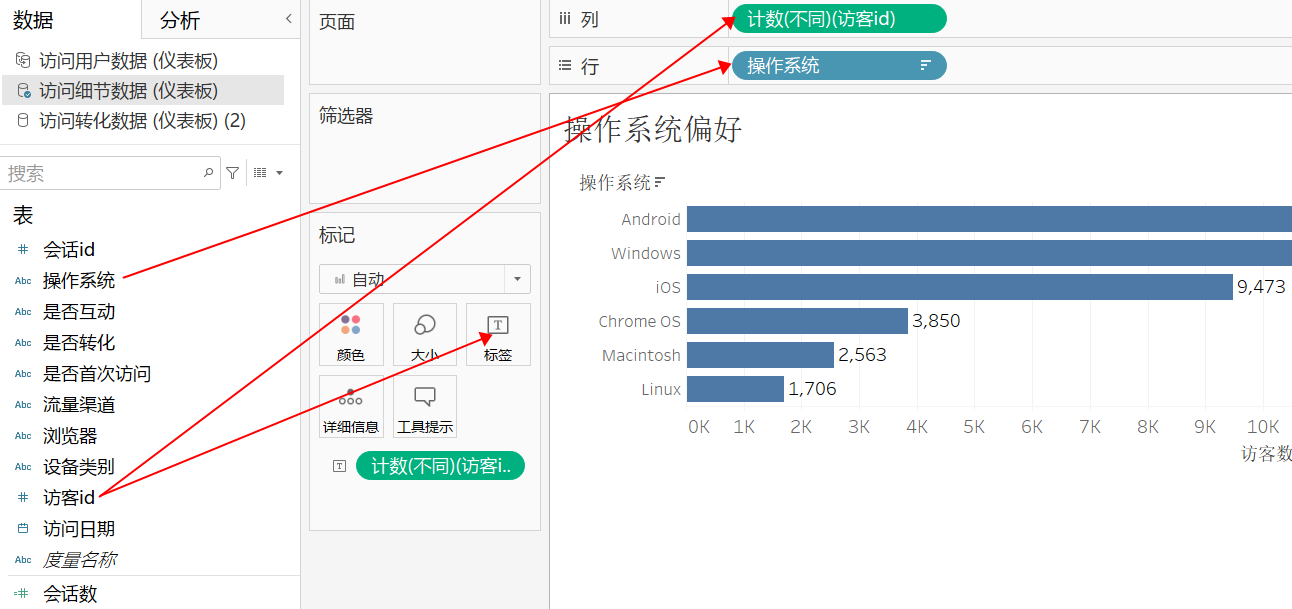Click the # icon next to 会话id
This screenshot has height=609, width=1292.
click(23, 249)
